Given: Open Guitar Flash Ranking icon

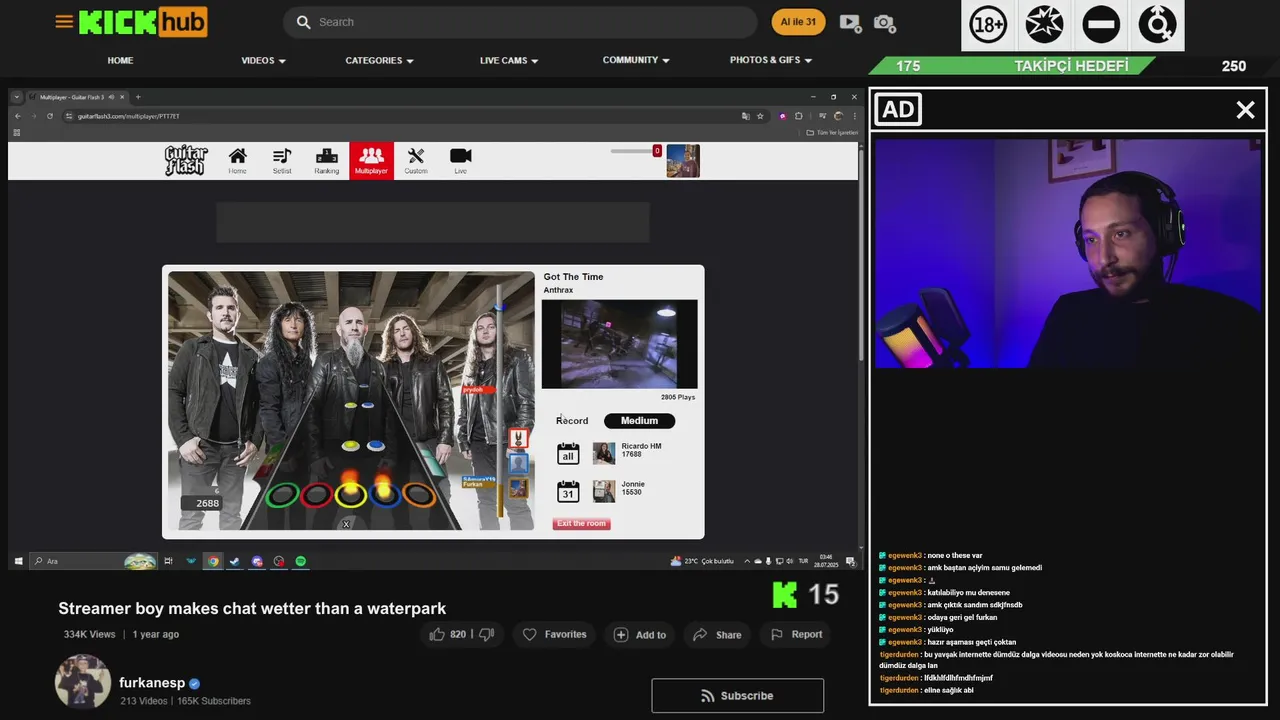Looking at the screenshot, I should coord(327,160).
